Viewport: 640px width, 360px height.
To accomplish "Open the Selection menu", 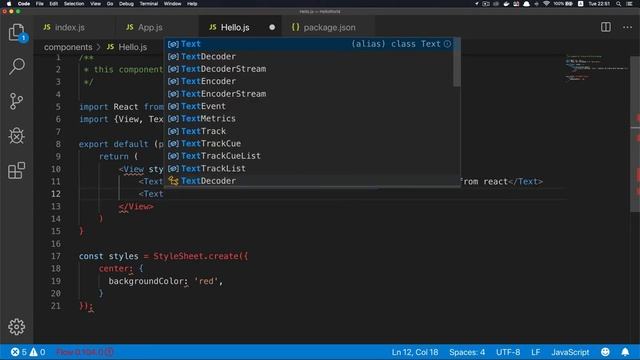I will coord(74,4).
